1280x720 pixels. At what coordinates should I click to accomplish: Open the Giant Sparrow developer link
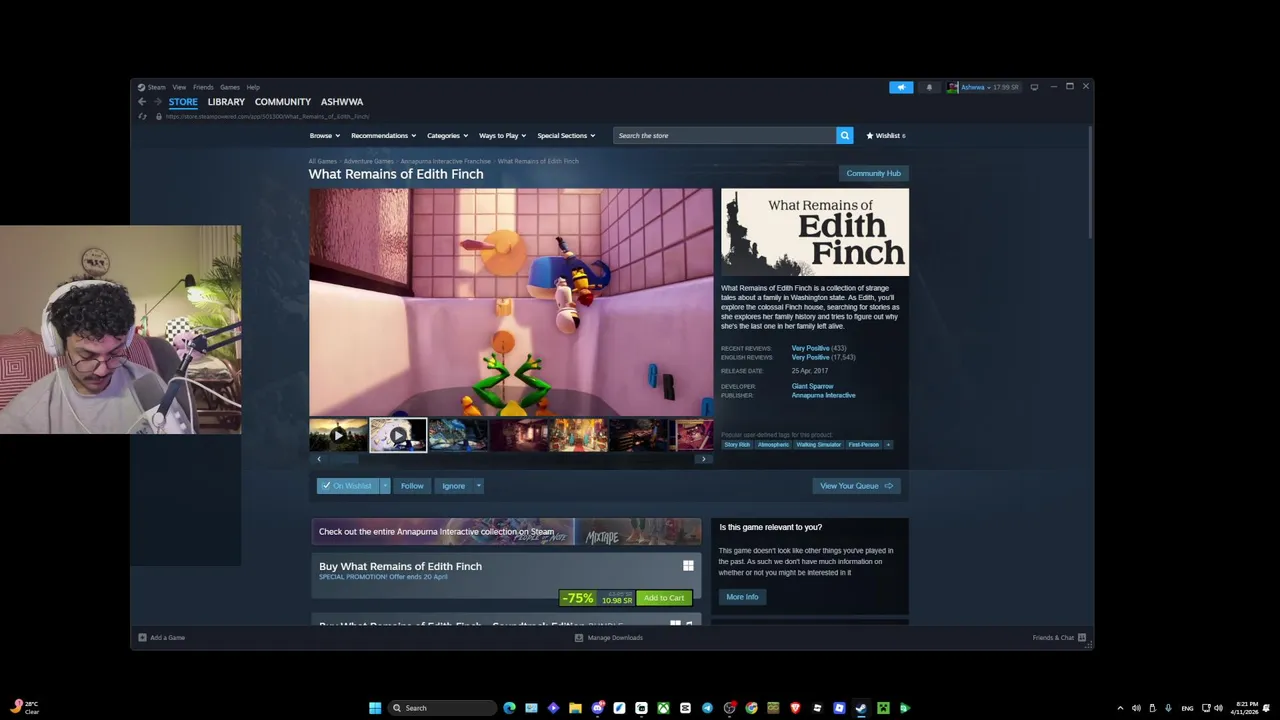812,386
